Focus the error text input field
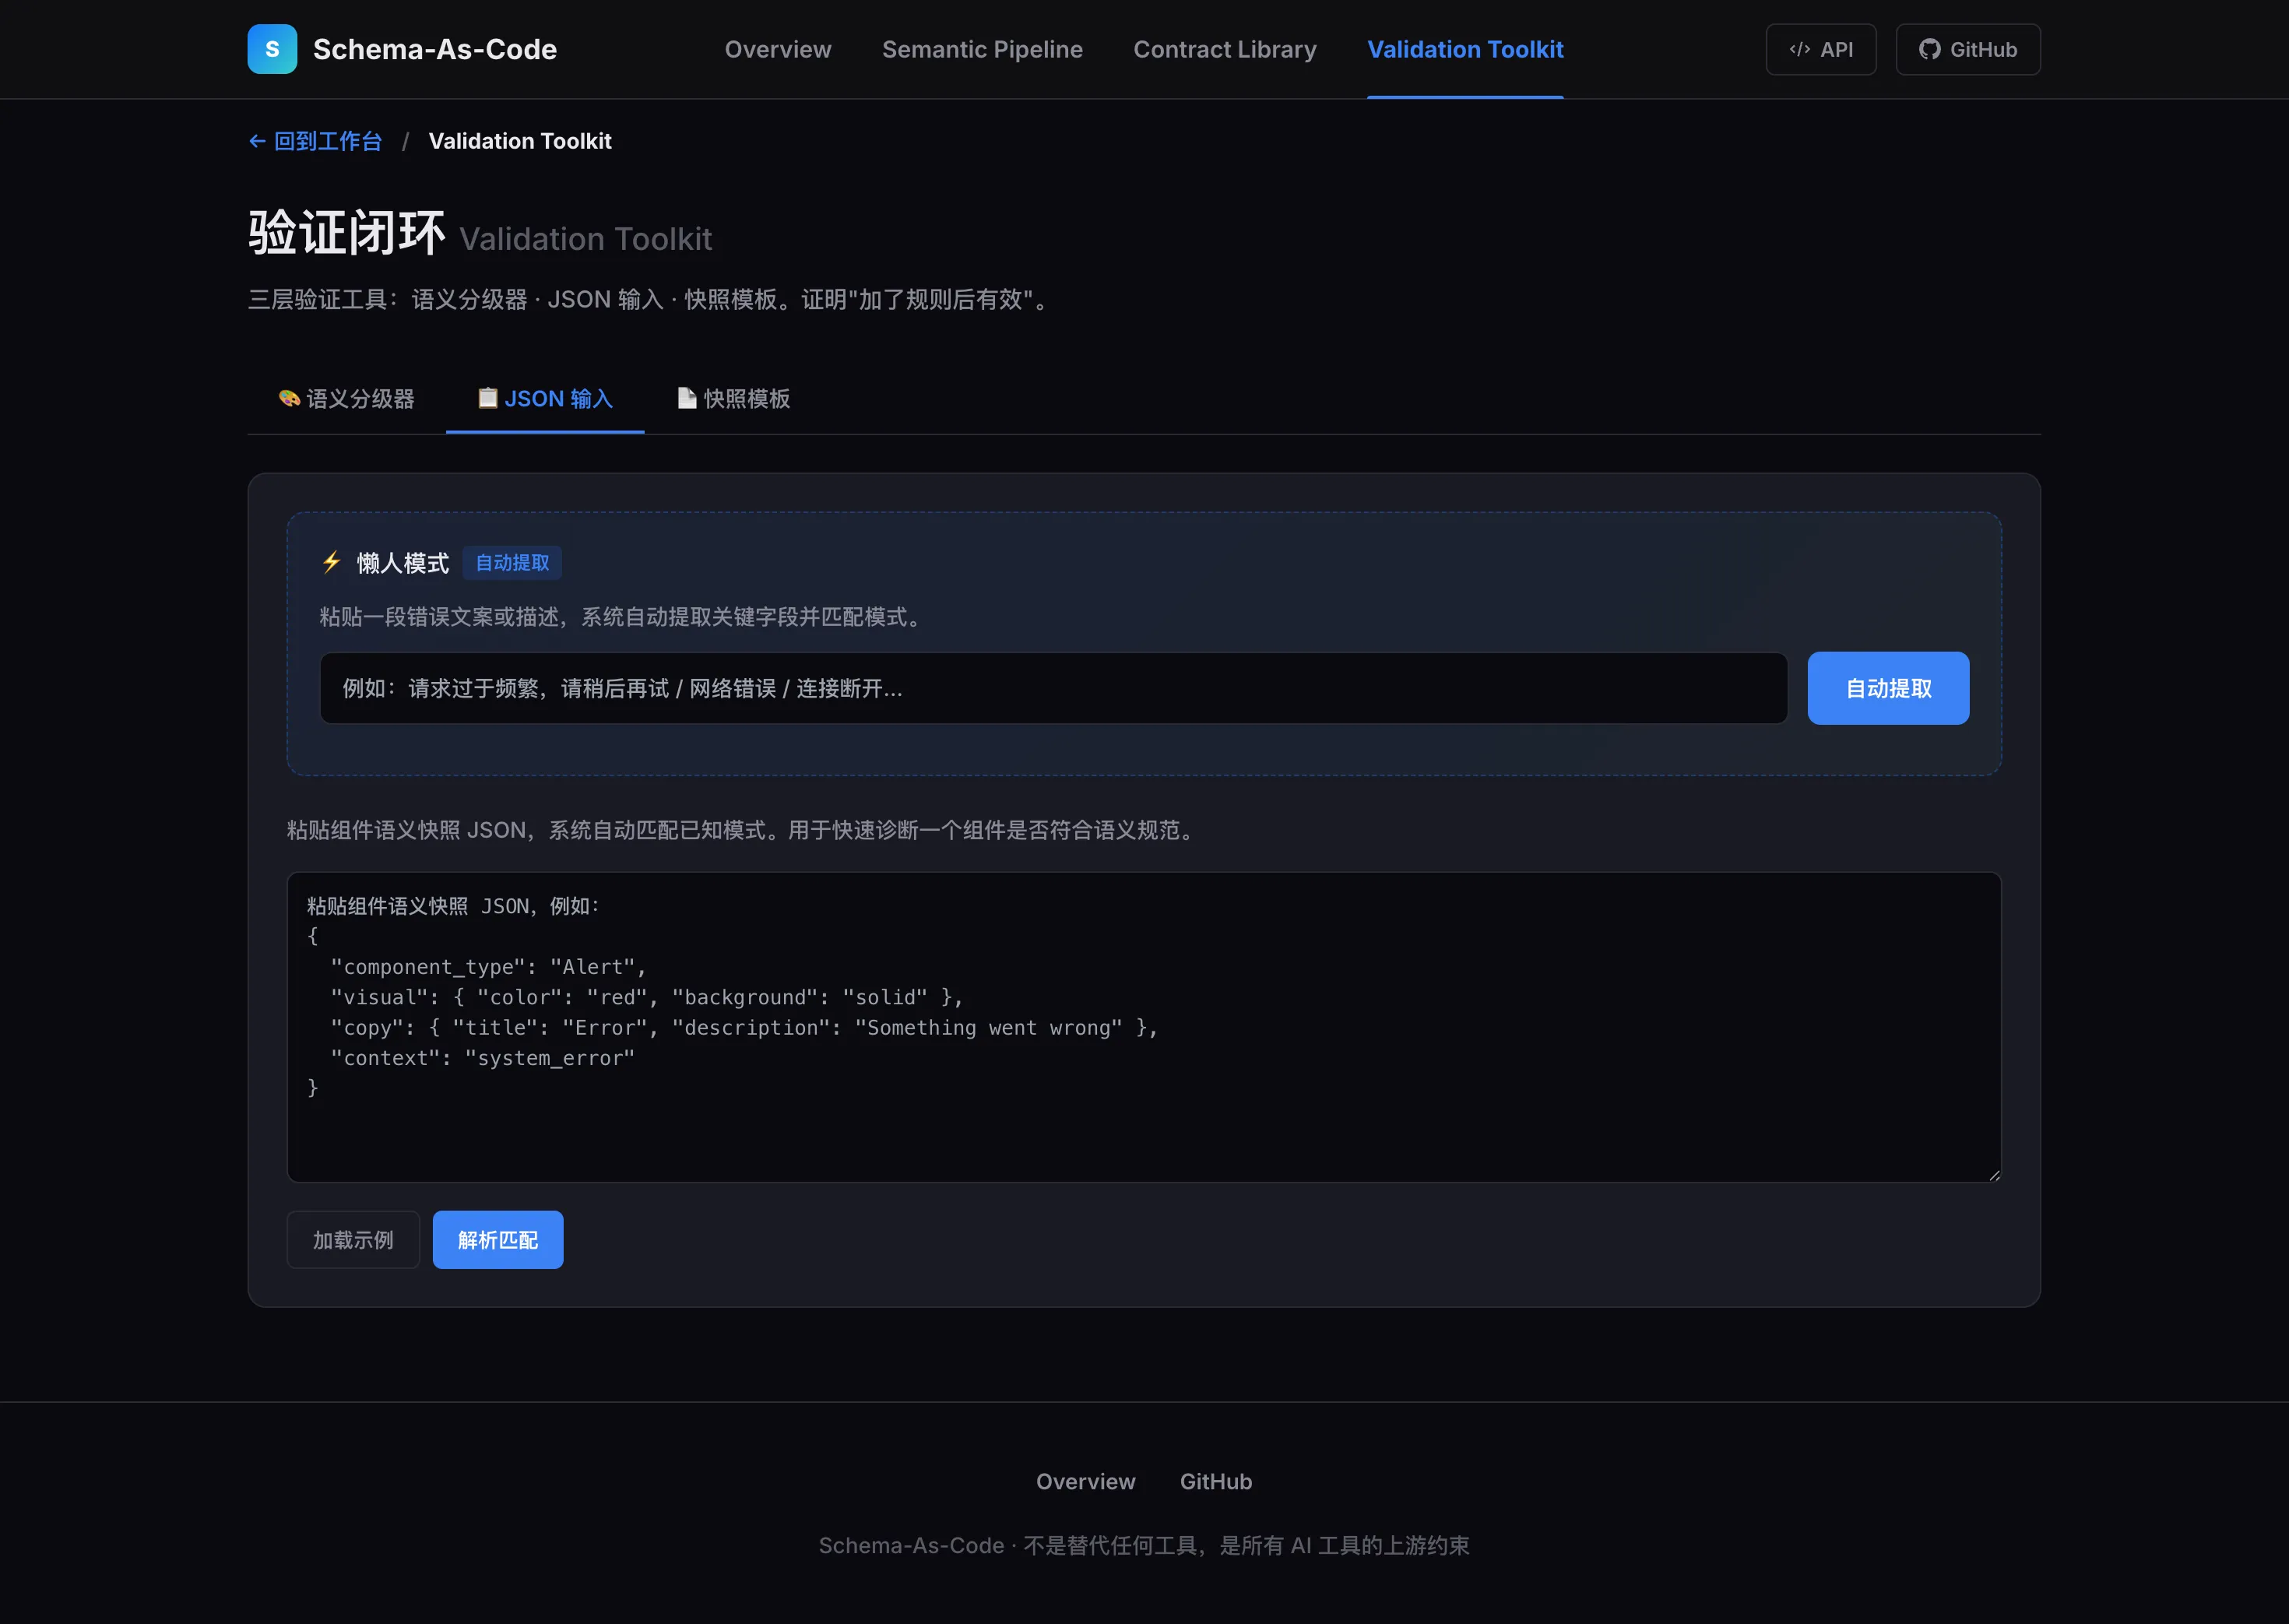This screenshot has height=1624, width=2289. pyautogui.click(x=1053, y=688)
